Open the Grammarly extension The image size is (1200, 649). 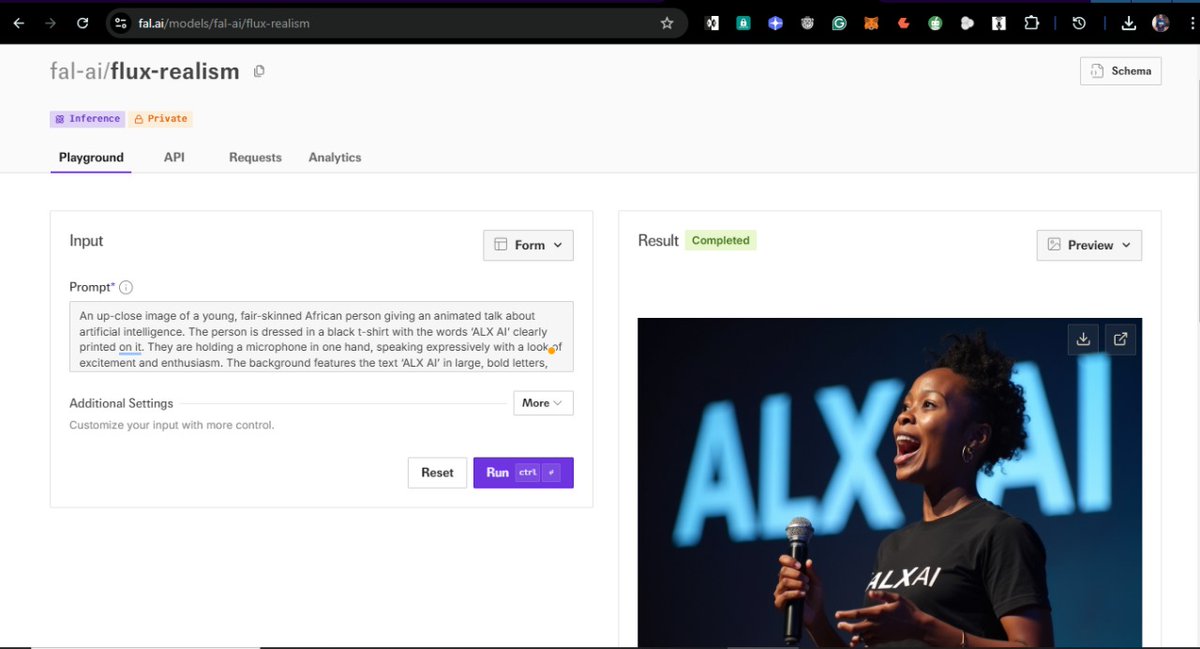(839, 23)
